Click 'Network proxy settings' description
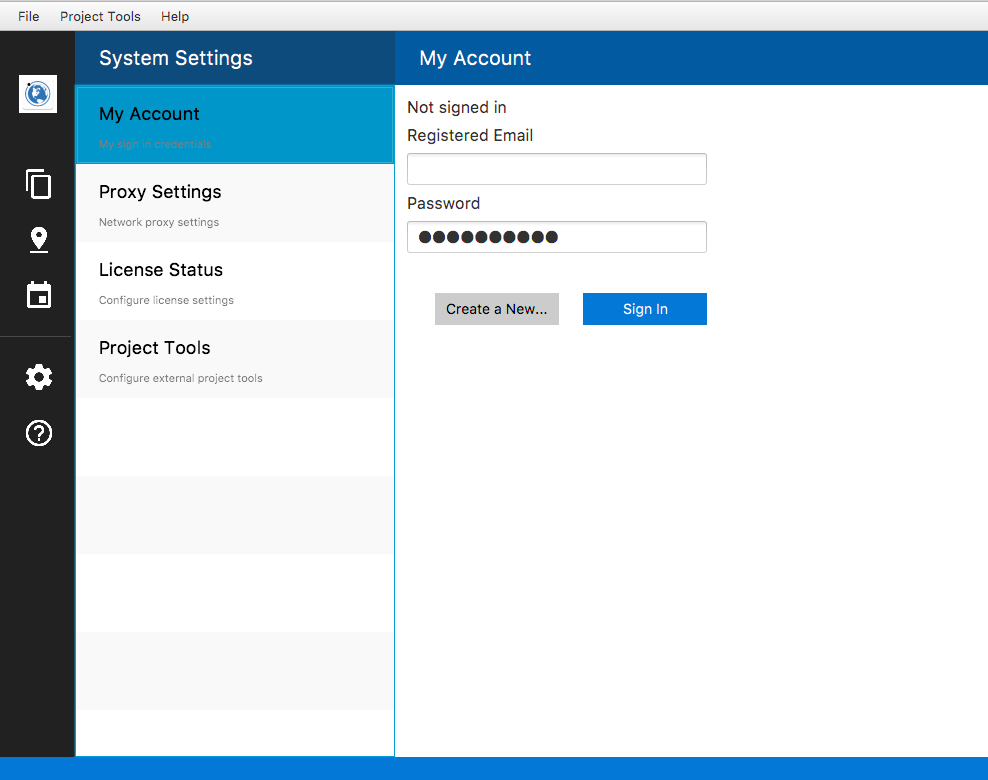 (x=159, y=222)
